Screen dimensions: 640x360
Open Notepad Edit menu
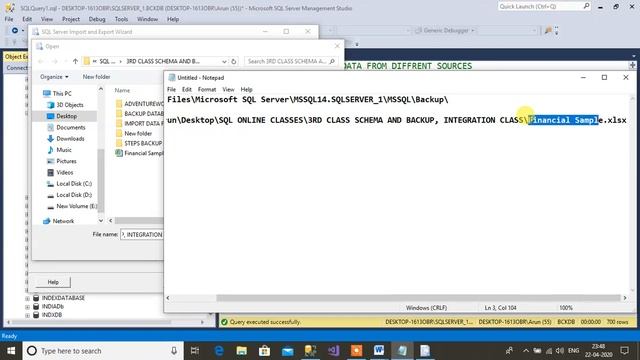[x=187, y=89]
